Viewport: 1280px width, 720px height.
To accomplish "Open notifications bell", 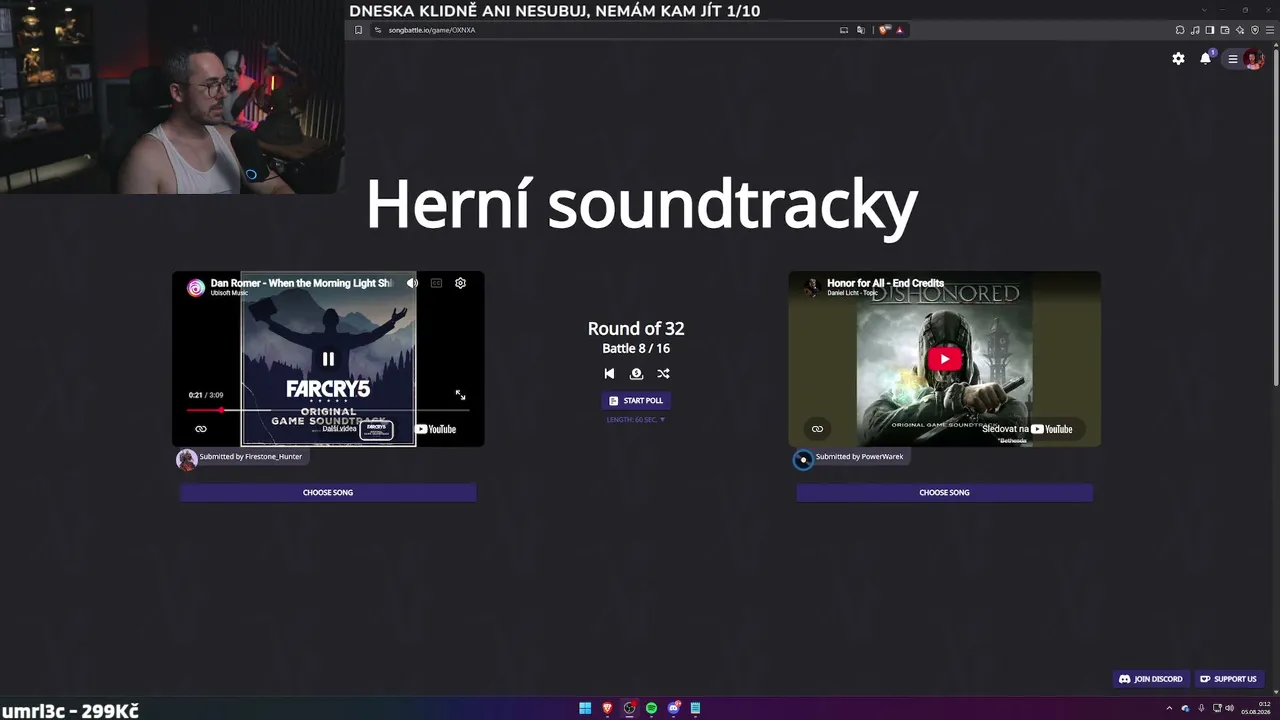I will 1206,58.
